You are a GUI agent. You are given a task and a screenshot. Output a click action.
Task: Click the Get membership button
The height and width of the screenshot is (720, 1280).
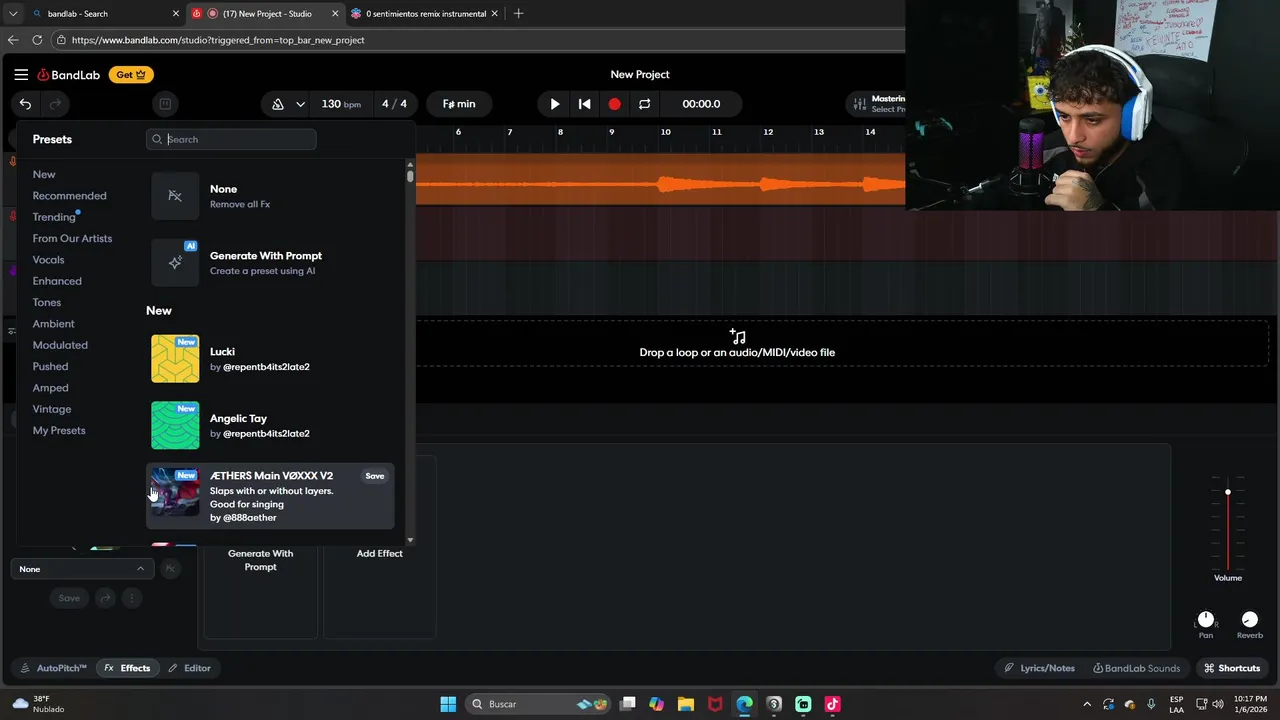coord(131,74)
